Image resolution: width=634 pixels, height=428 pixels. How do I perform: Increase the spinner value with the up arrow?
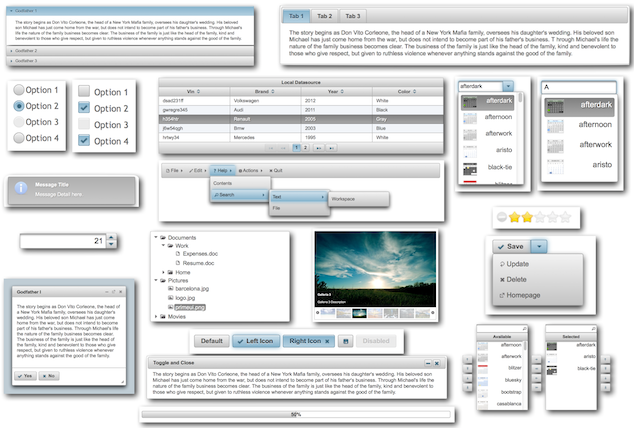111,237
